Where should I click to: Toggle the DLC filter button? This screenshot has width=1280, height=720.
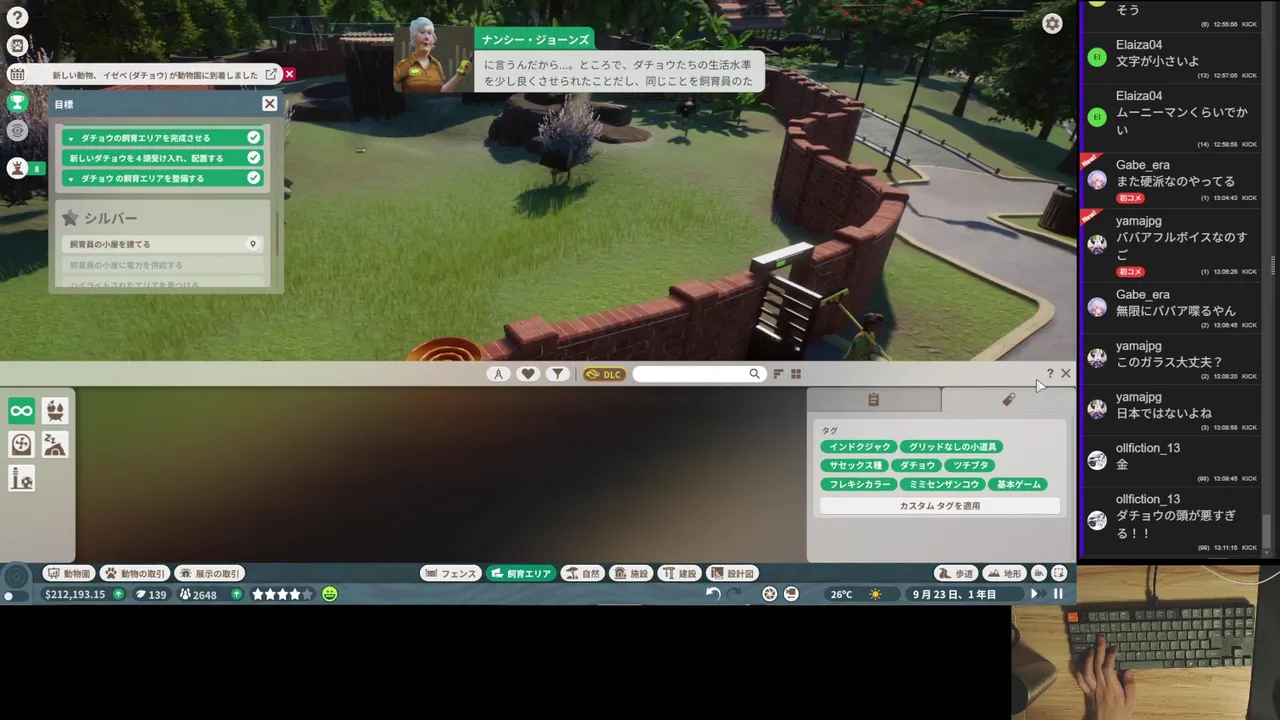tap(604, 374)
